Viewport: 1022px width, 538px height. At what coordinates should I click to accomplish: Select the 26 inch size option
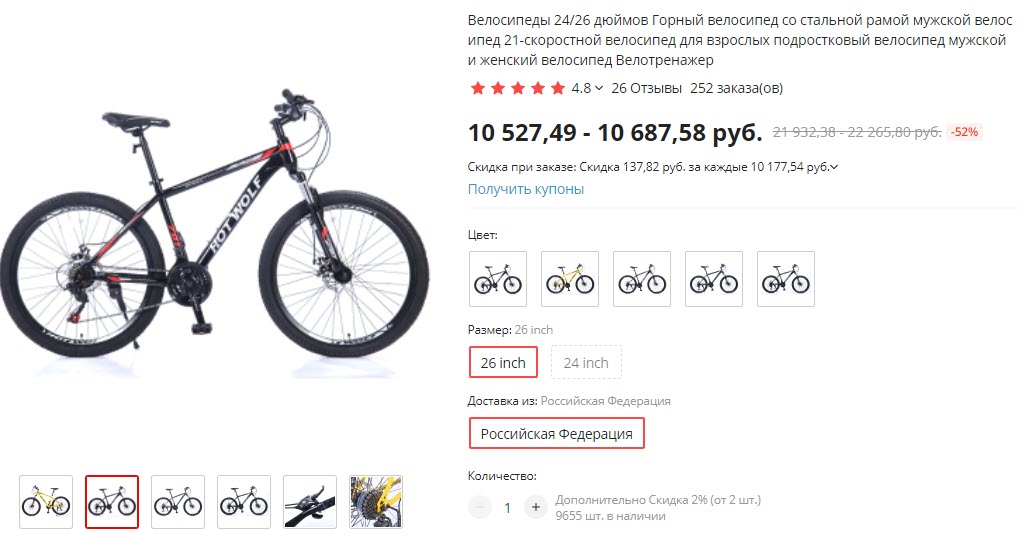coord(503,362)
